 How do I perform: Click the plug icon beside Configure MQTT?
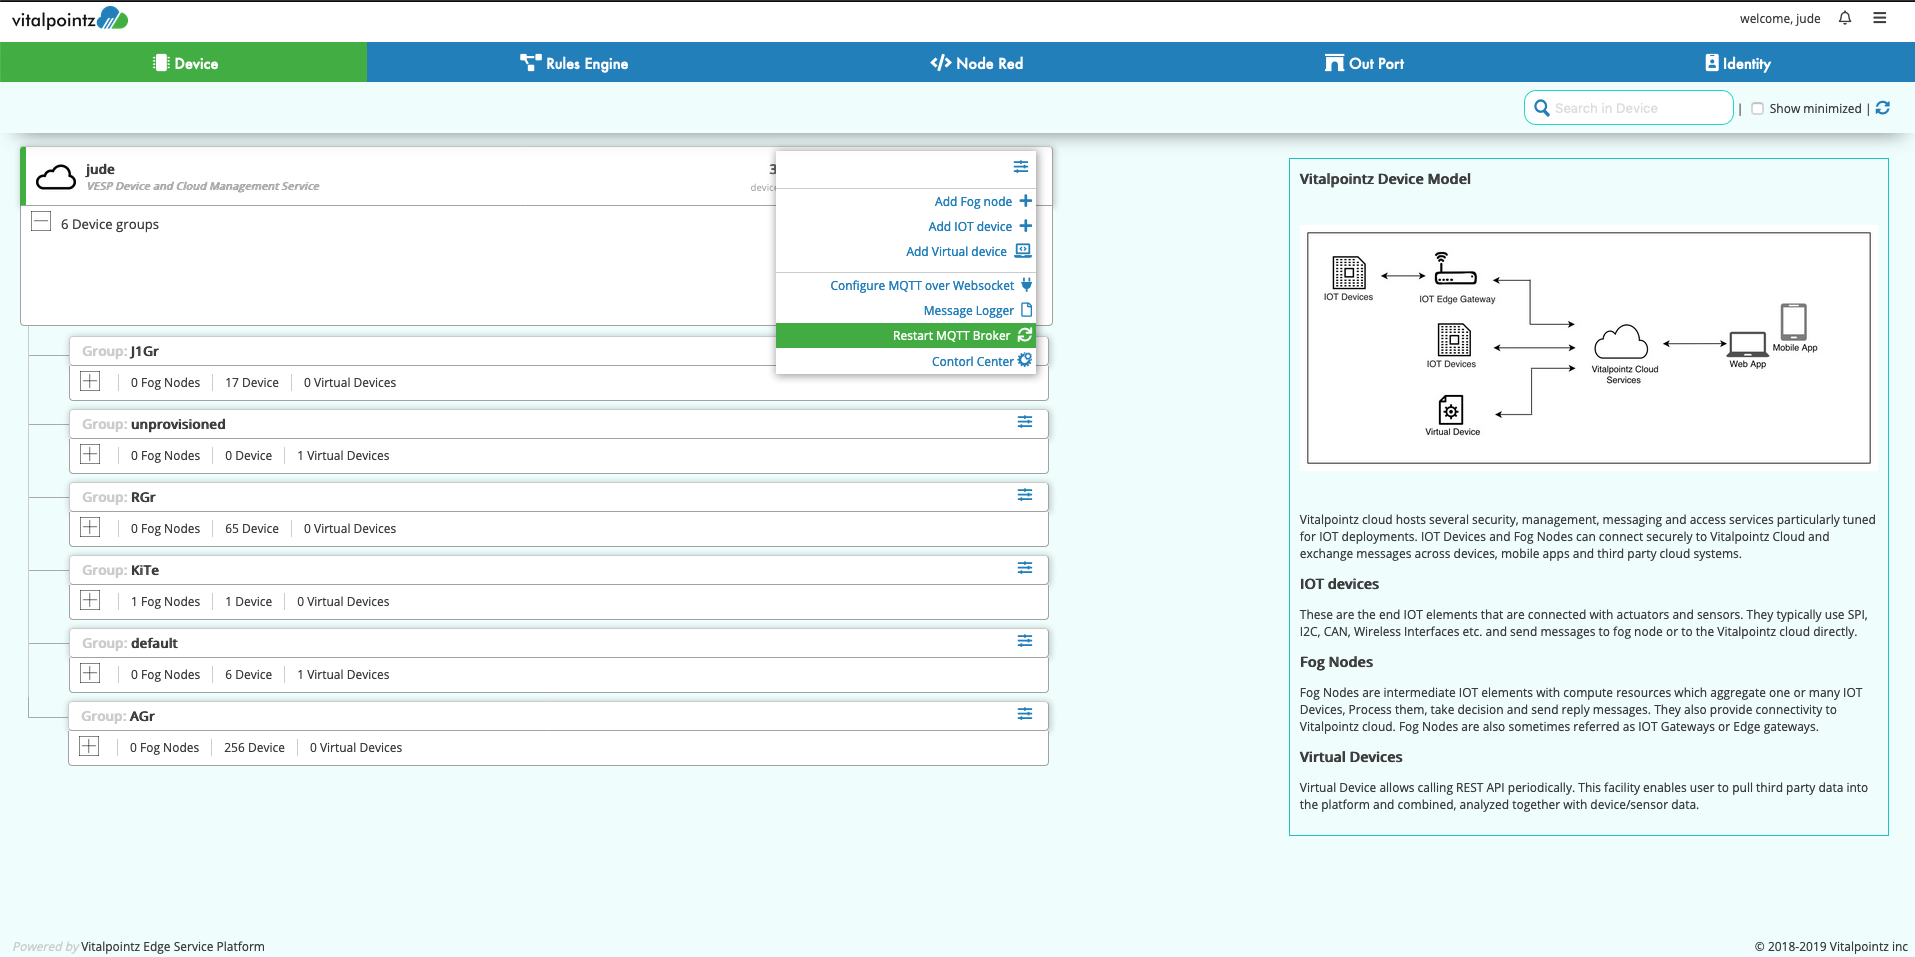click(x=1026, y=285)
